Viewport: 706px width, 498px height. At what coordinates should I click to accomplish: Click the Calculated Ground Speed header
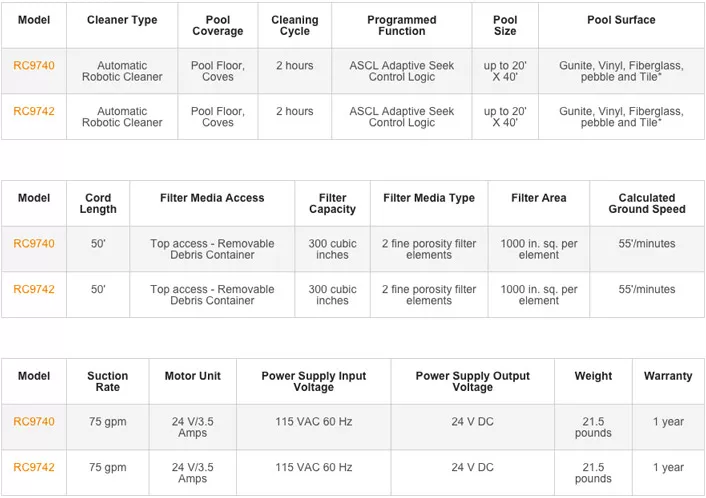point(647,204)
